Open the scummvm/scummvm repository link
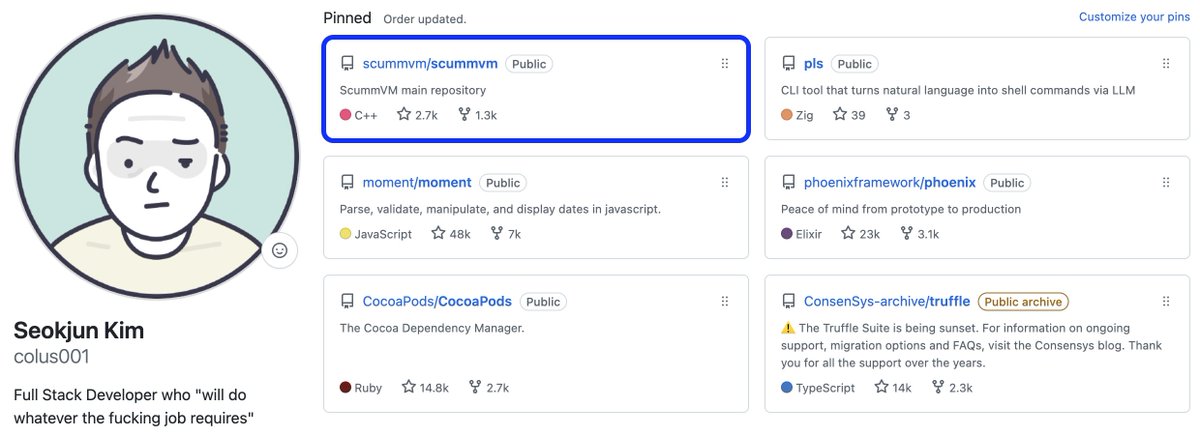1200x436 pixels. click(x=429, y=63)
